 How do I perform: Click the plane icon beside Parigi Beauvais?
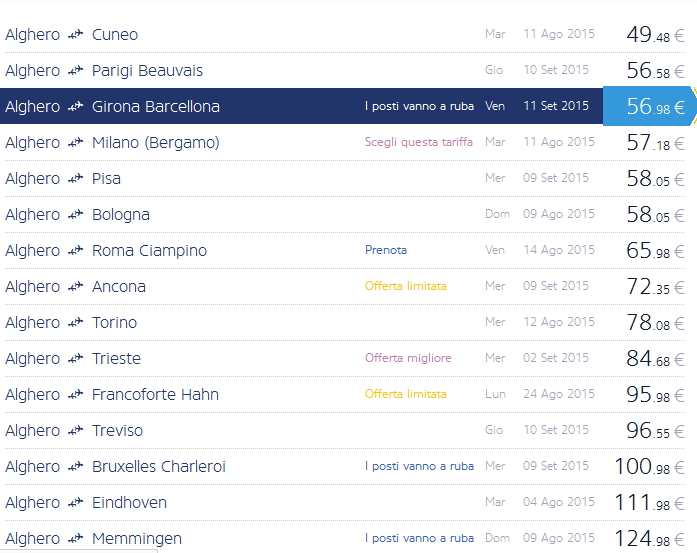coord(75,71)
